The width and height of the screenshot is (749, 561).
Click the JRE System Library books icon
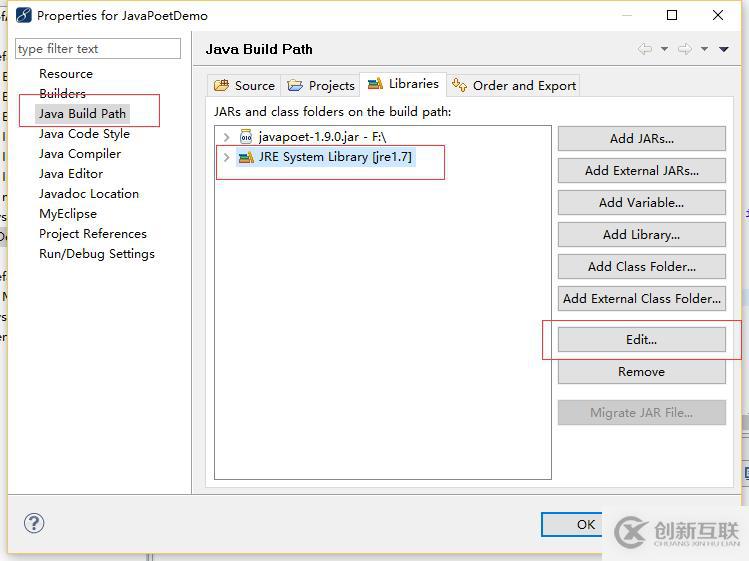click(x=246, y=157)
